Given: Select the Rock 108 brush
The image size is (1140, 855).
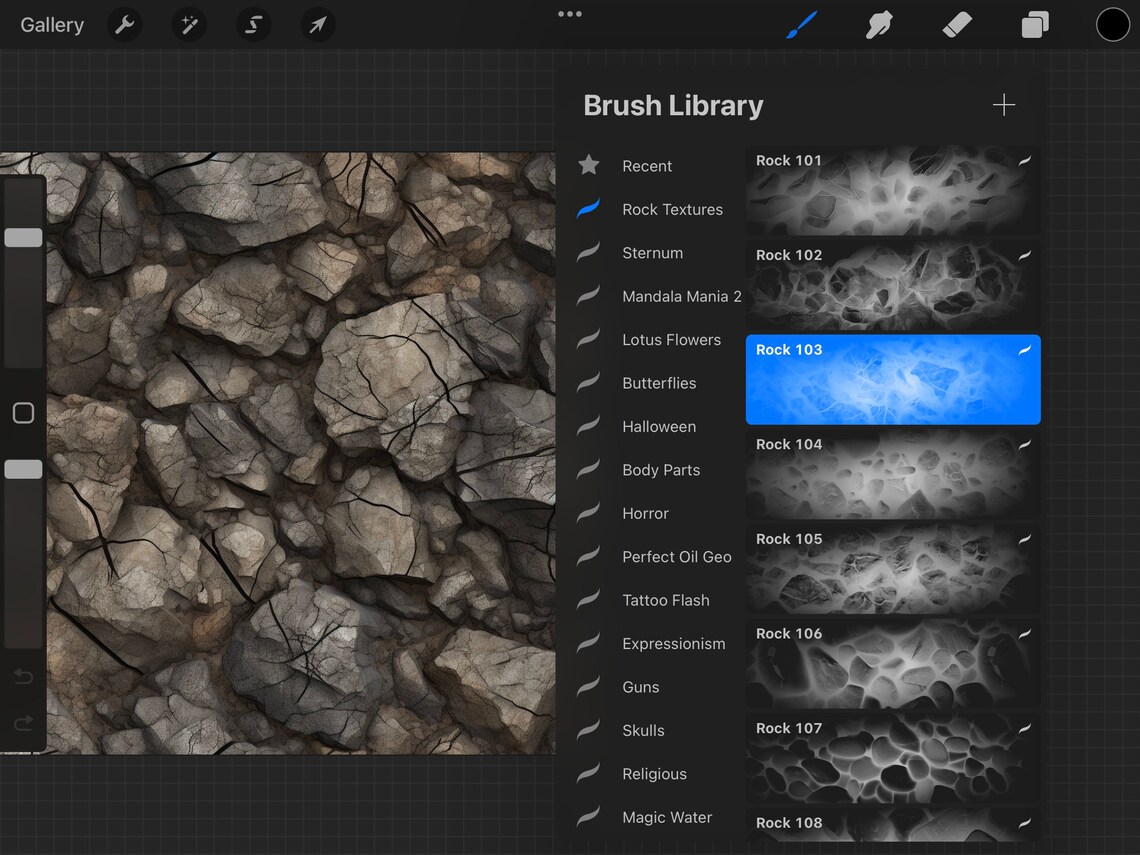Looking at the screenshot, I should click(893, 824).
